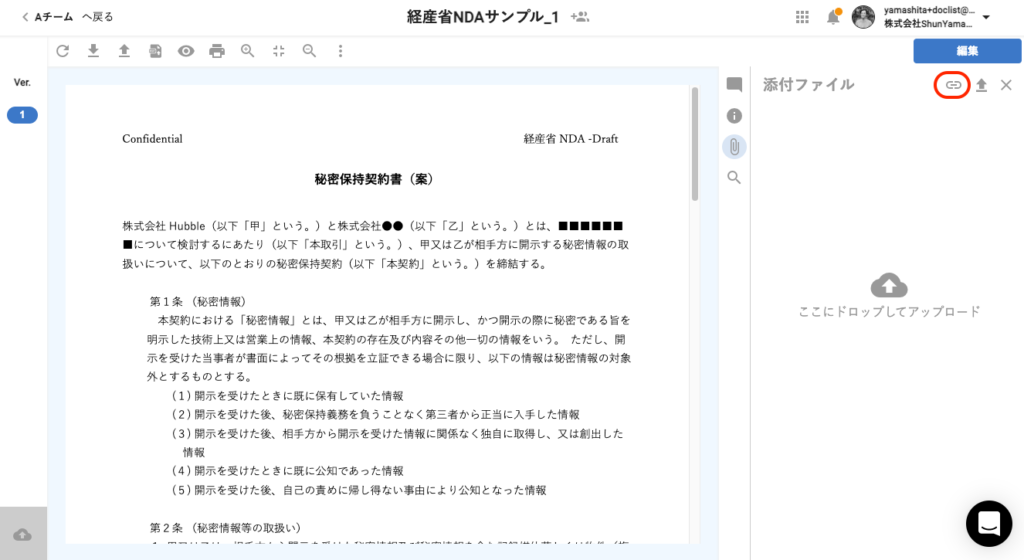This screenshot has height=560, width=1024.
Task: Click the 経産省 NDA -Draft header text
Action: coord(571,138)
